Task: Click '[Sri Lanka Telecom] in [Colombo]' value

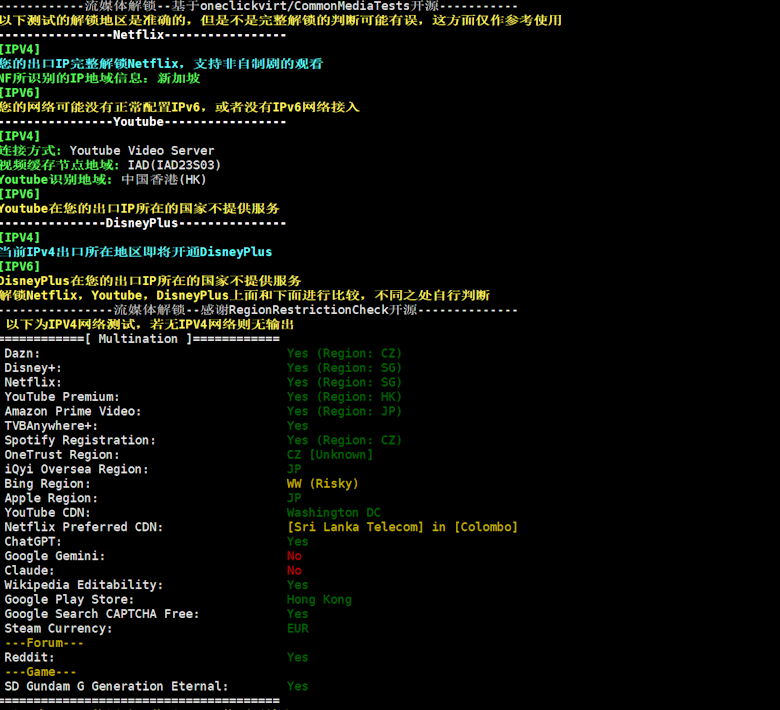Action: pyautogui.click(x=402, y=526)
